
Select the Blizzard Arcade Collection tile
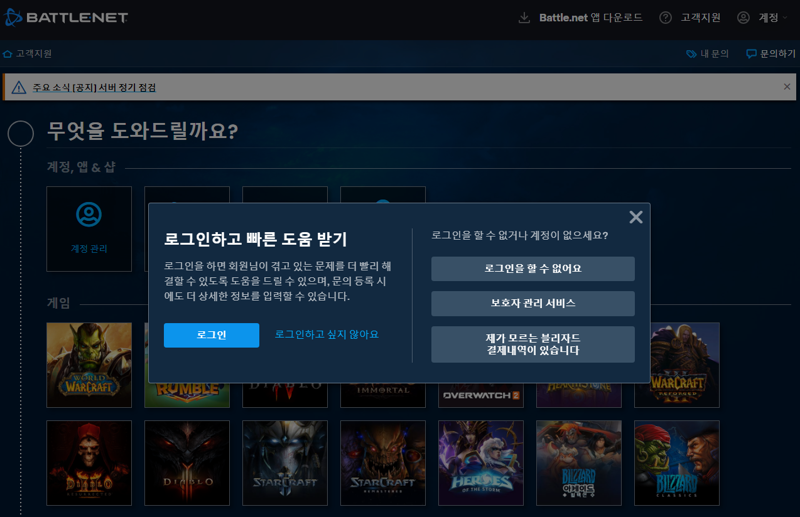tap(579, 463)
